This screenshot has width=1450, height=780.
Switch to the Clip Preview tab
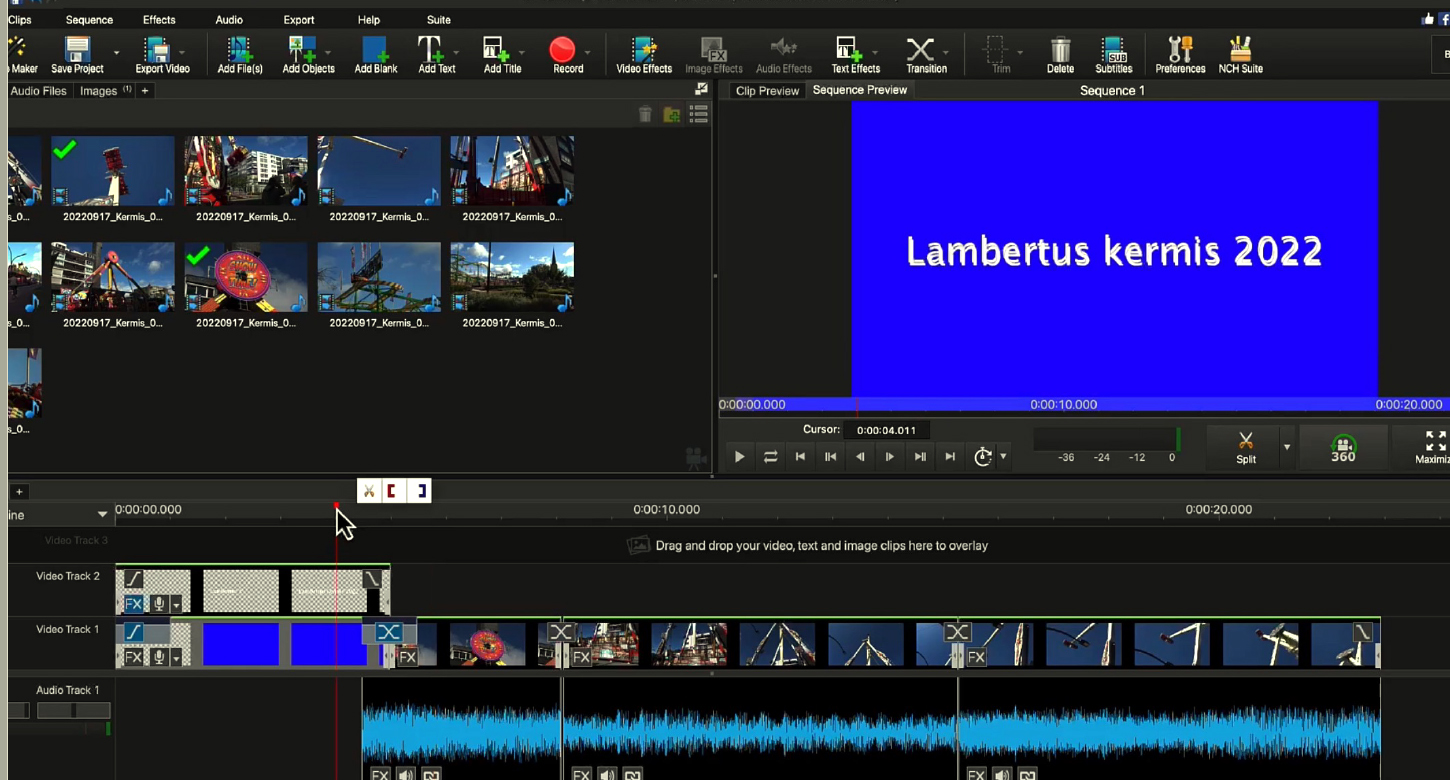pos(767,91)
